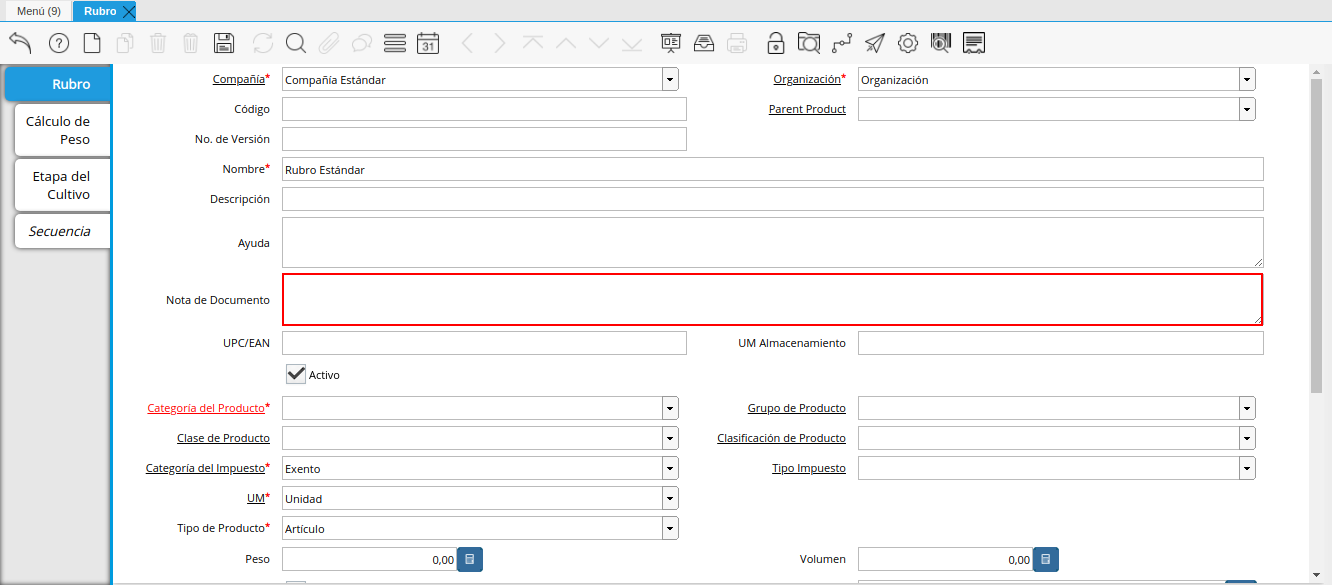This screenshot has height=585, width=1332.
Task: Click the Organización field label link
Action: coord(806,78)
